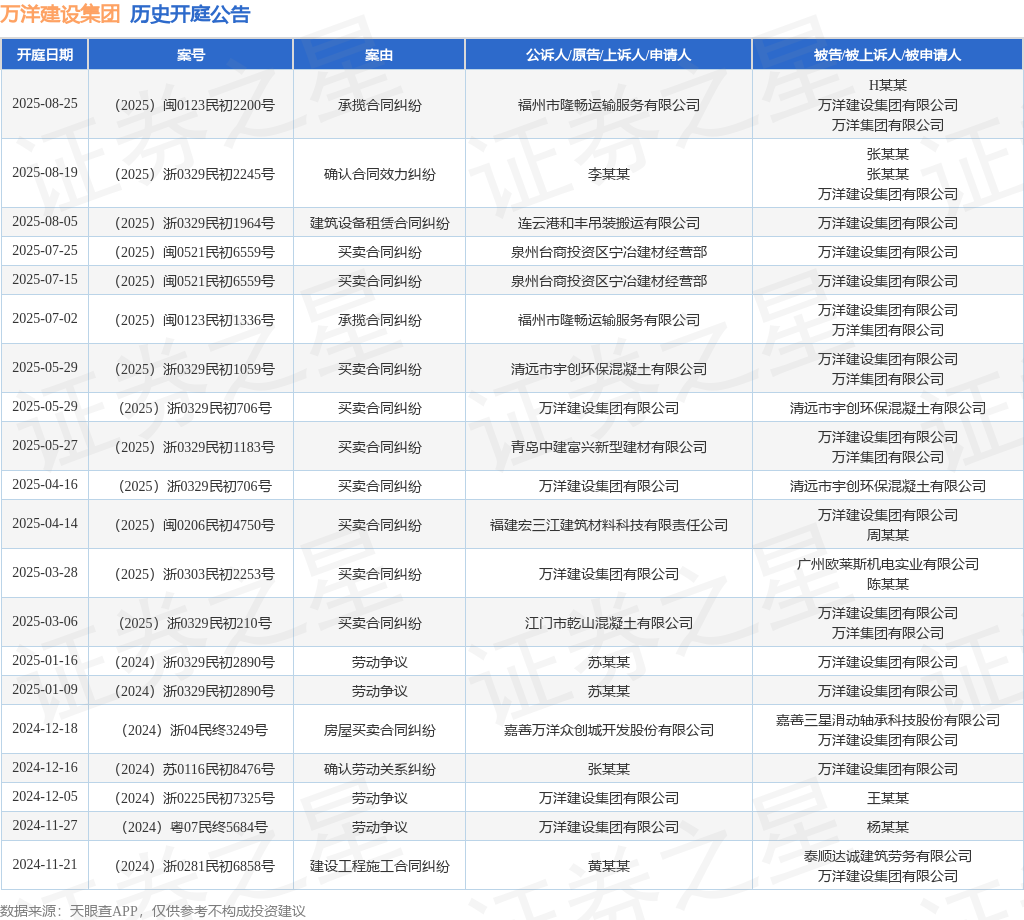Click the 建筑设备租赁合同纠纷 cause cell

click(379, 223)
